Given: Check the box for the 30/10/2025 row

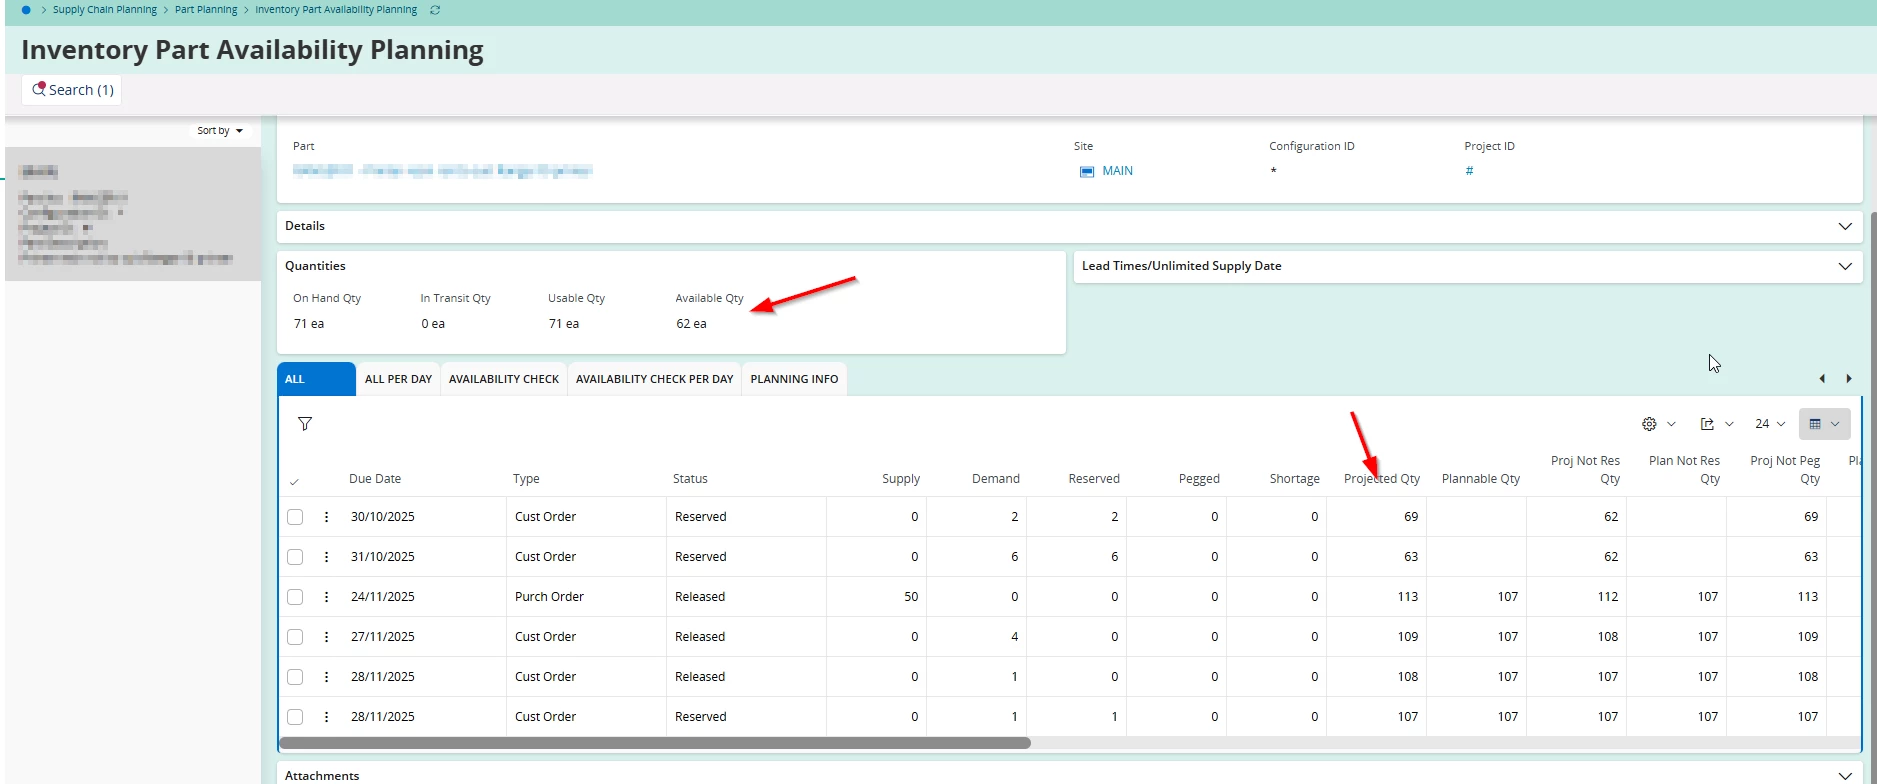Looking at the screenshot, I should 295,517.
